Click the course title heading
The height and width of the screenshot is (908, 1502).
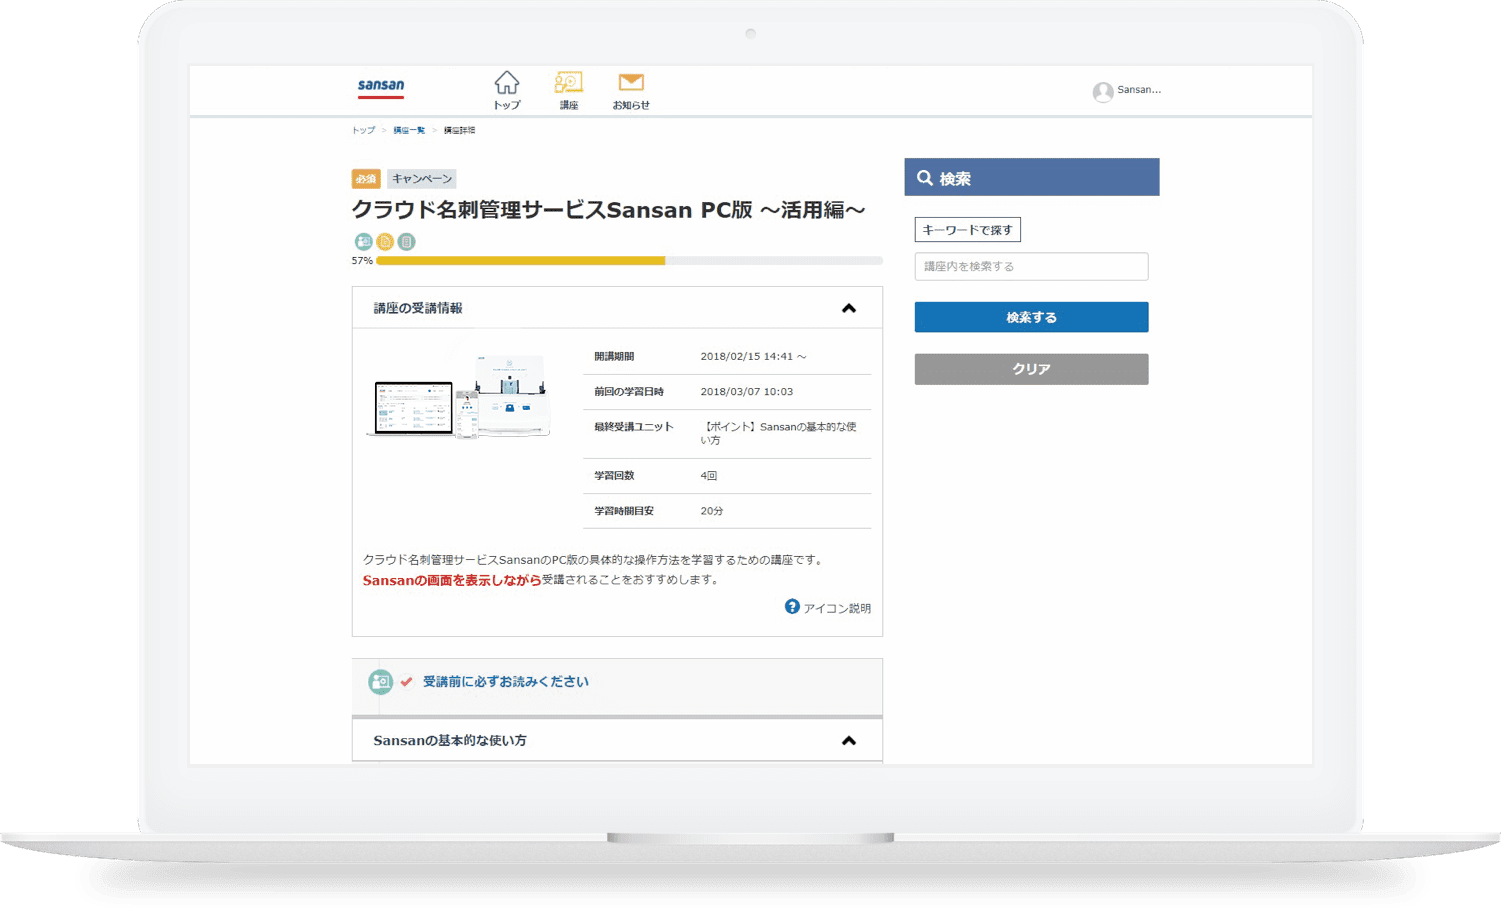click(608, 210)
